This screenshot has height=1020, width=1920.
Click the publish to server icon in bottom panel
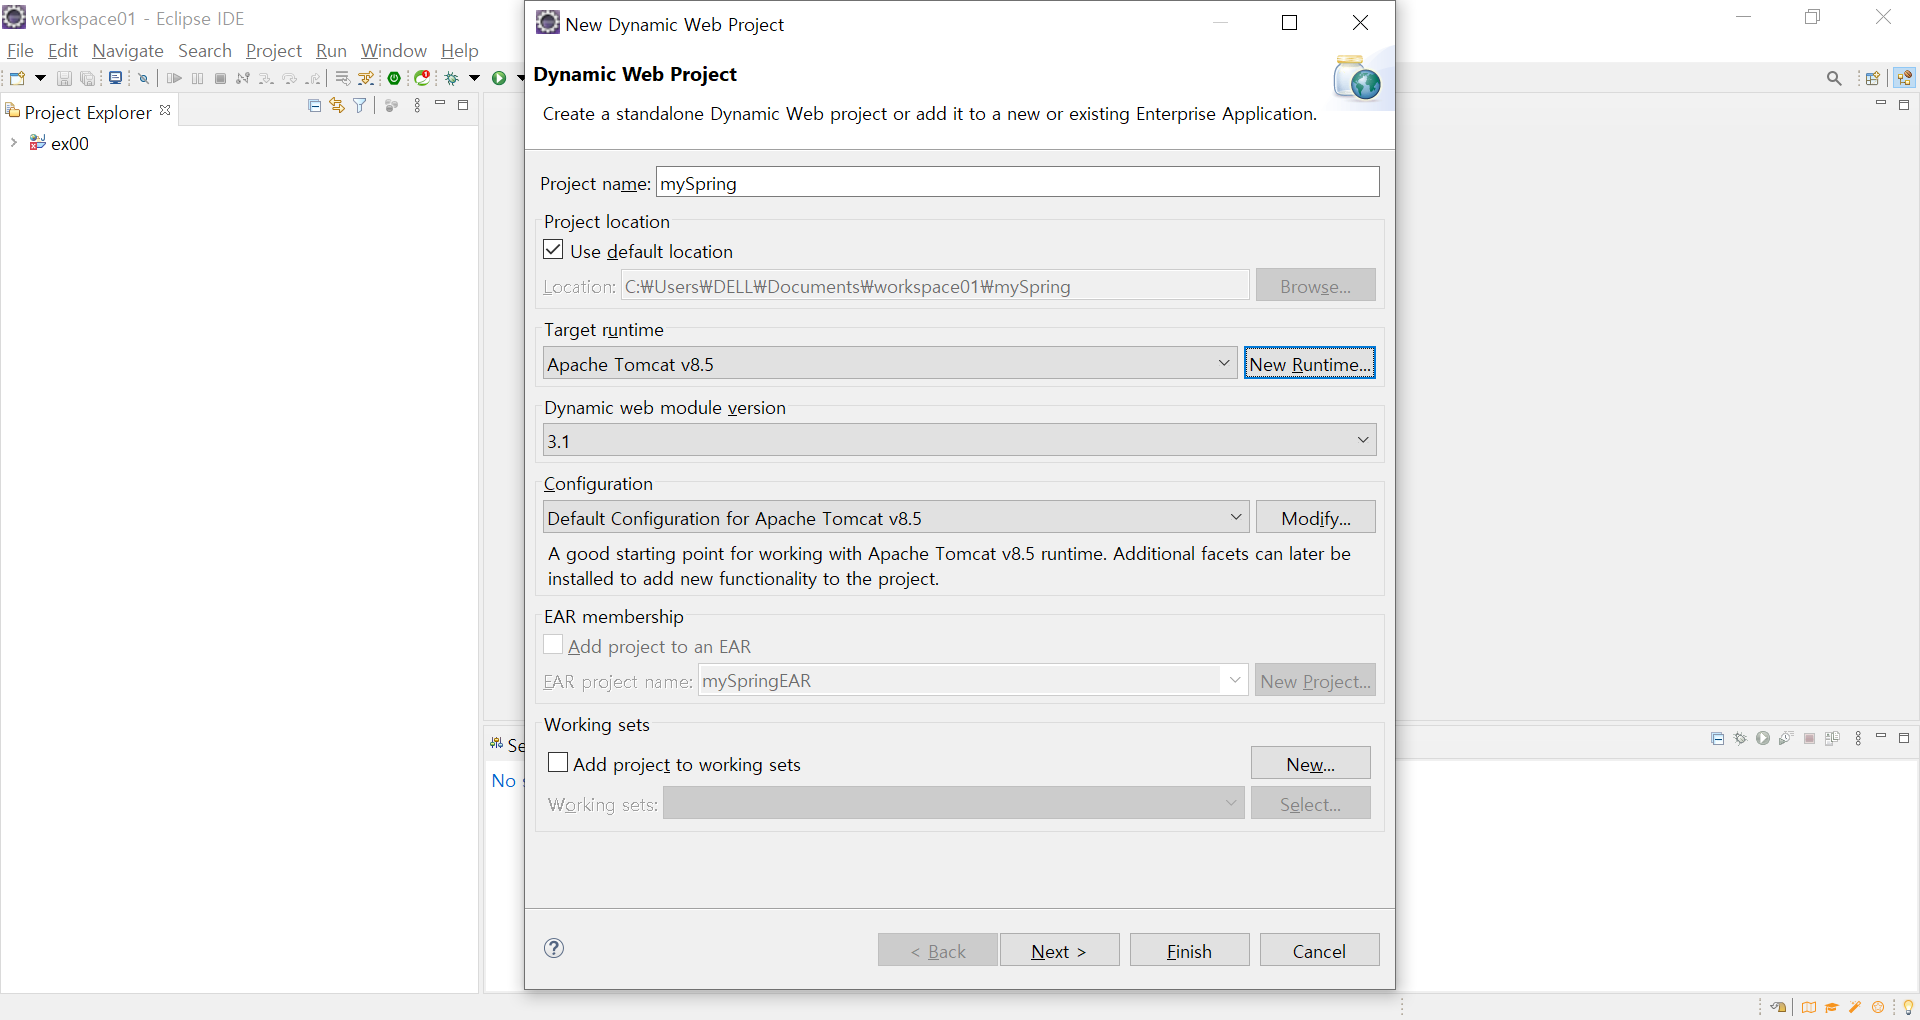click(x=1832, y=738)
